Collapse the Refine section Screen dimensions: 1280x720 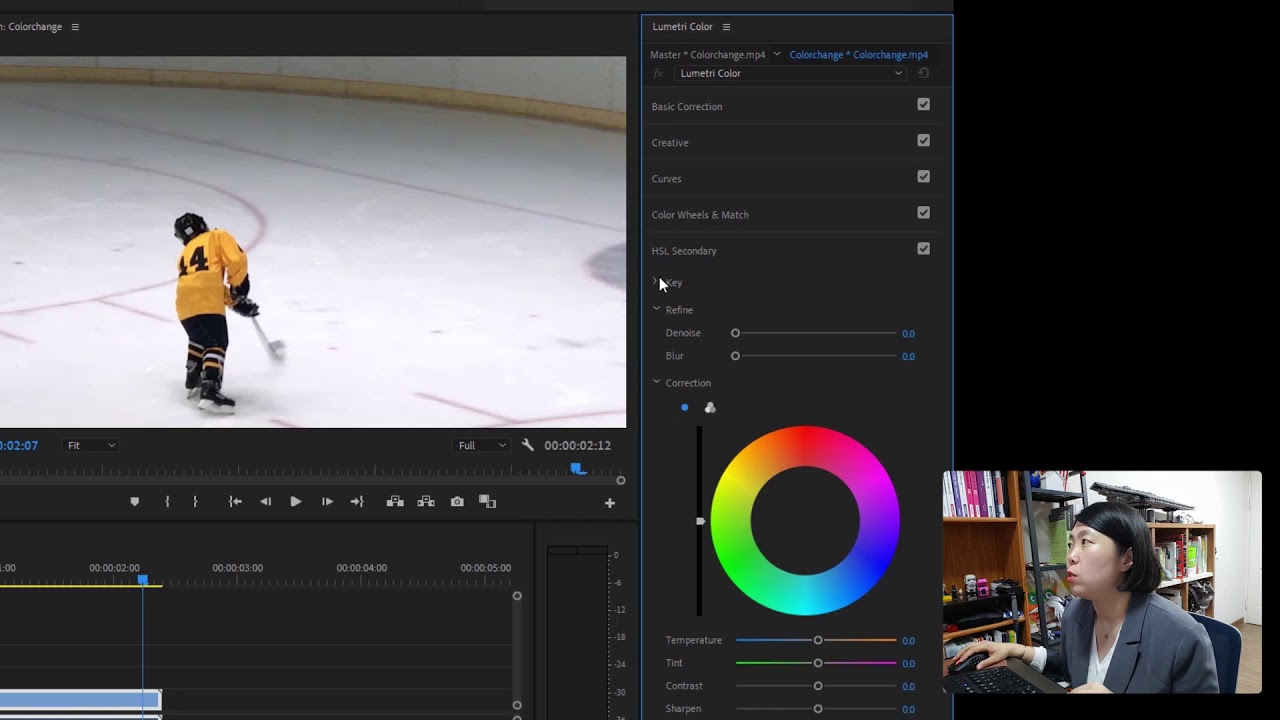(657, 309)
